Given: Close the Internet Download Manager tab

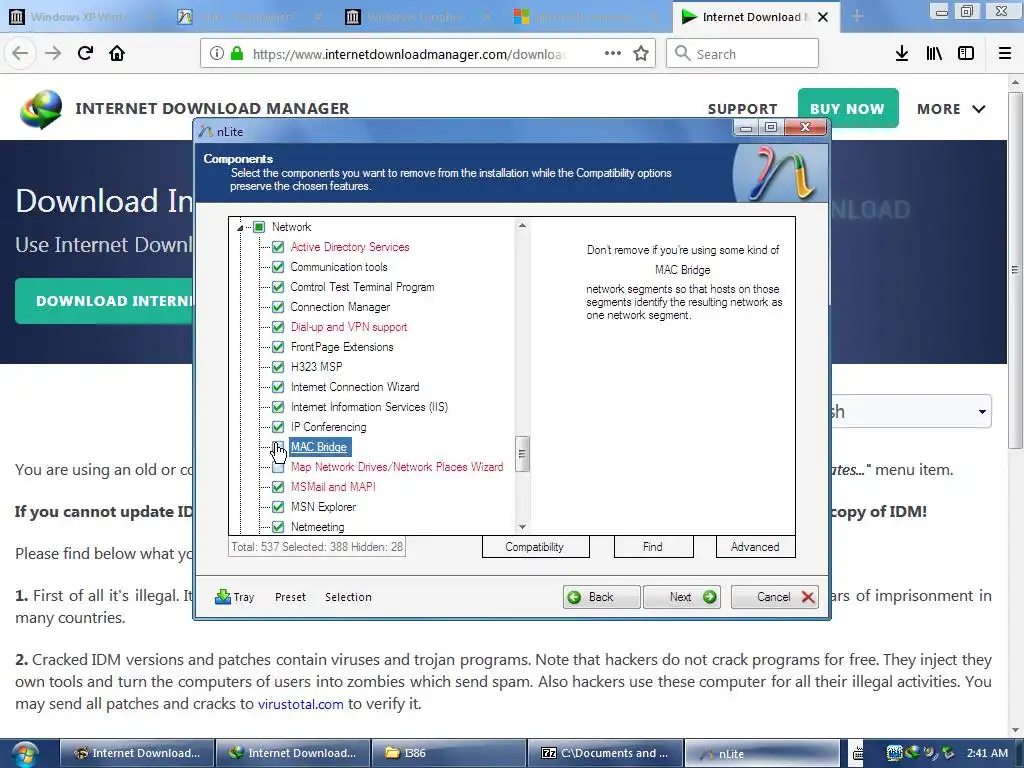Looking at the screenshot, I should [824, 17].
